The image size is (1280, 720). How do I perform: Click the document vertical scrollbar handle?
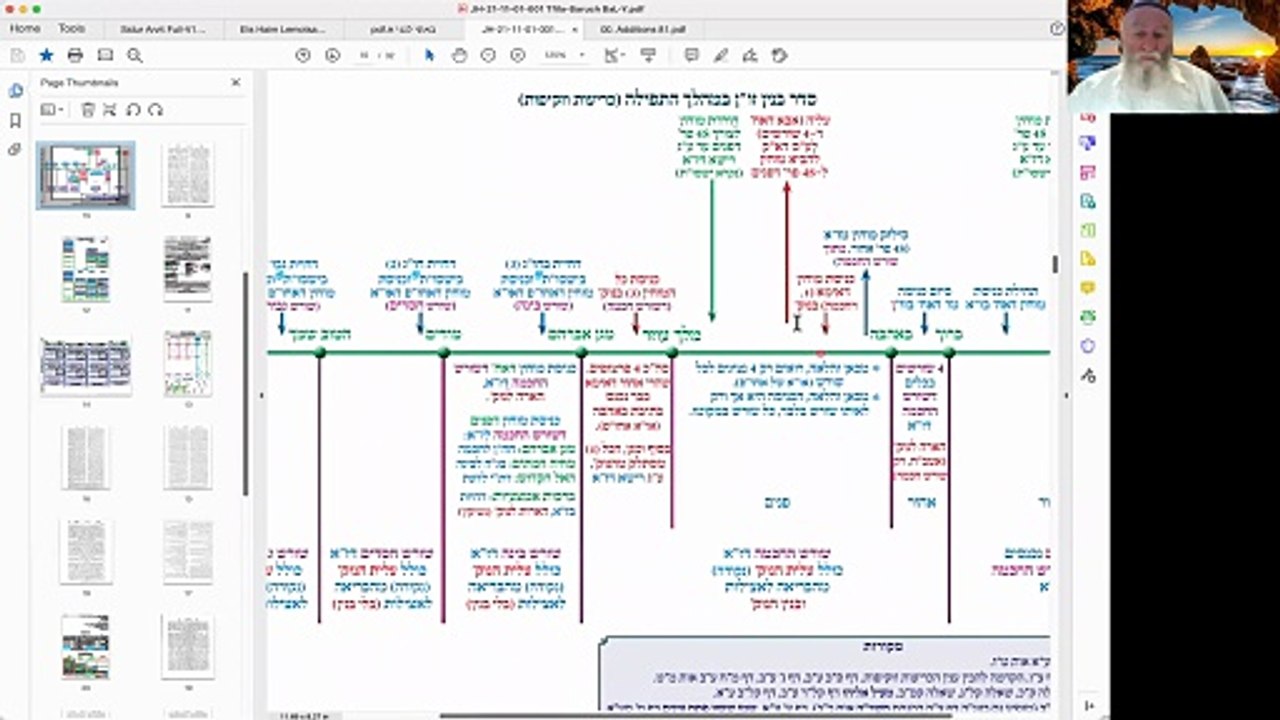[1054, 264]
